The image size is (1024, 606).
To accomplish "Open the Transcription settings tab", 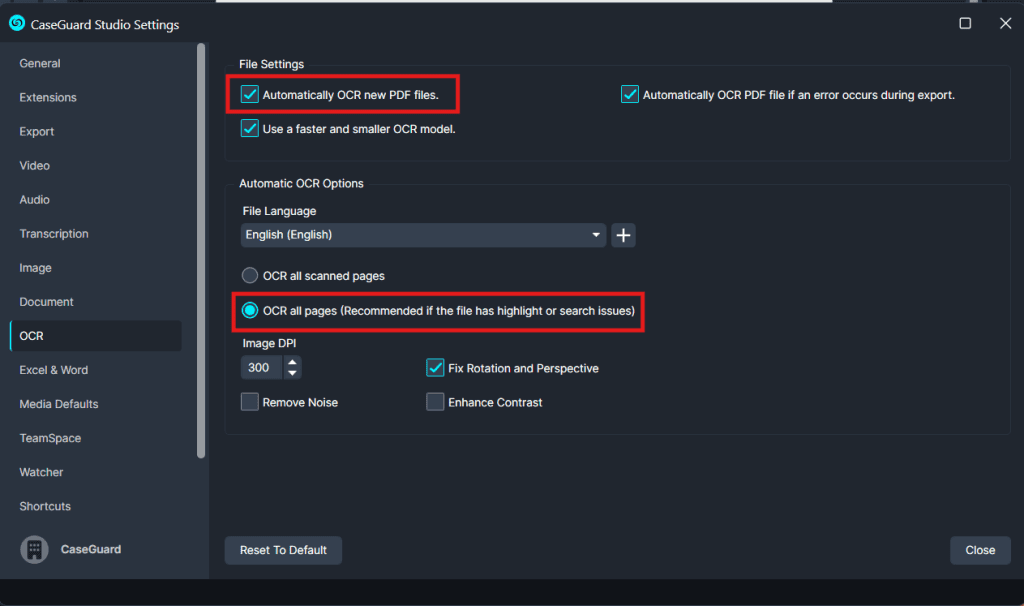I will (54, 234).
